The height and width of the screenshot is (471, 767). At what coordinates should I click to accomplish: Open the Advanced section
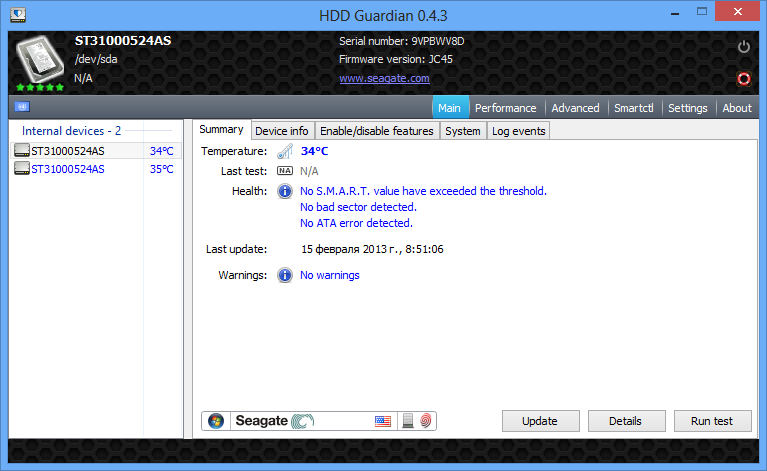point(575,108)
